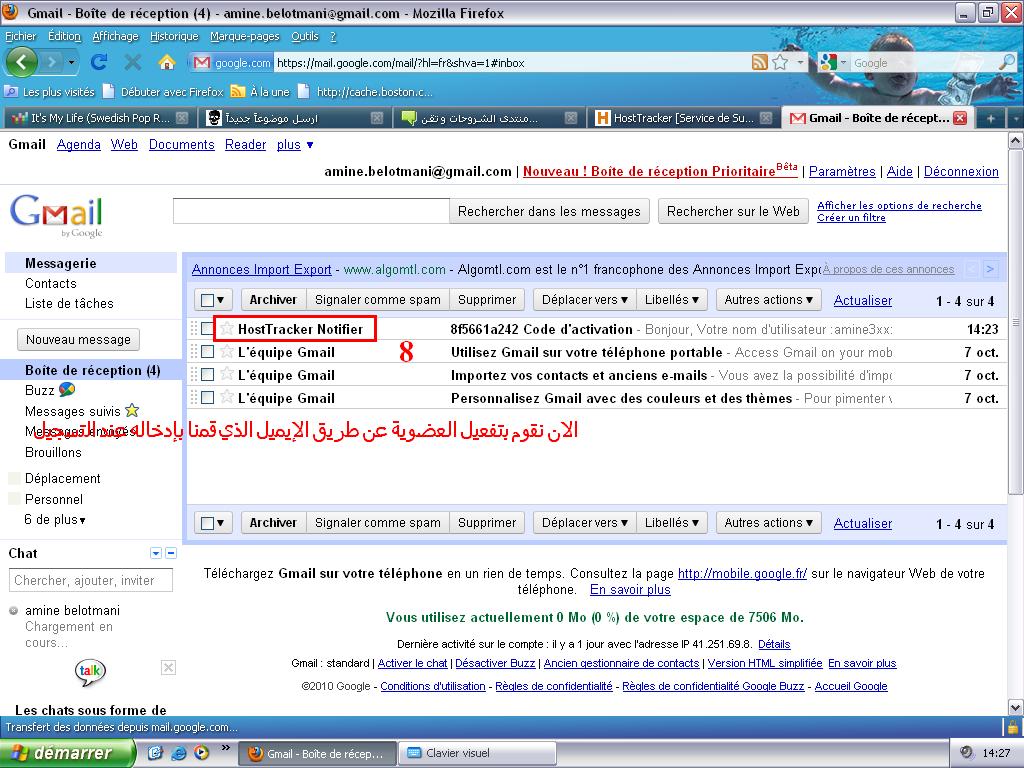Open bottom 'Déplacer vers' dropdown
Screen dimensions: 1024x768
584,523
